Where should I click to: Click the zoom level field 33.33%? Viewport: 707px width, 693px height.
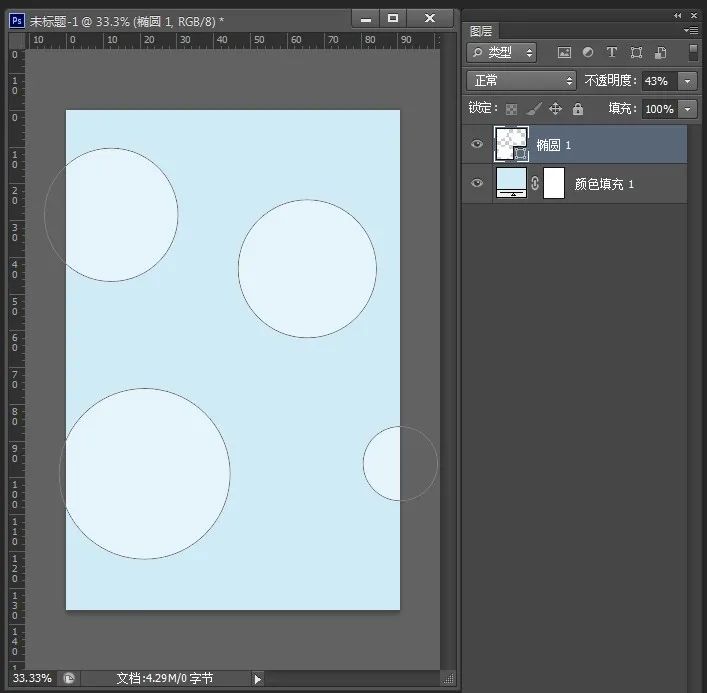pyautogui.click(x=32, y=678)
